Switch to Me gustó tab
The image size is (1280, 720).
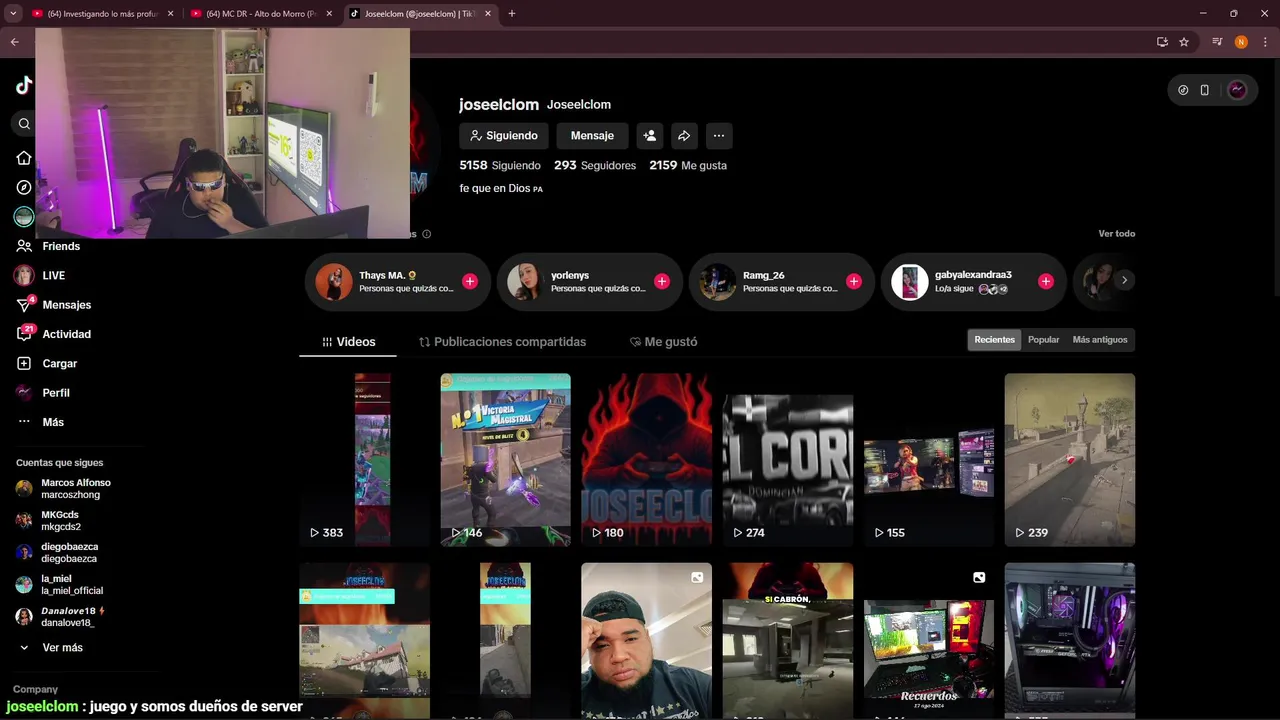663,342
